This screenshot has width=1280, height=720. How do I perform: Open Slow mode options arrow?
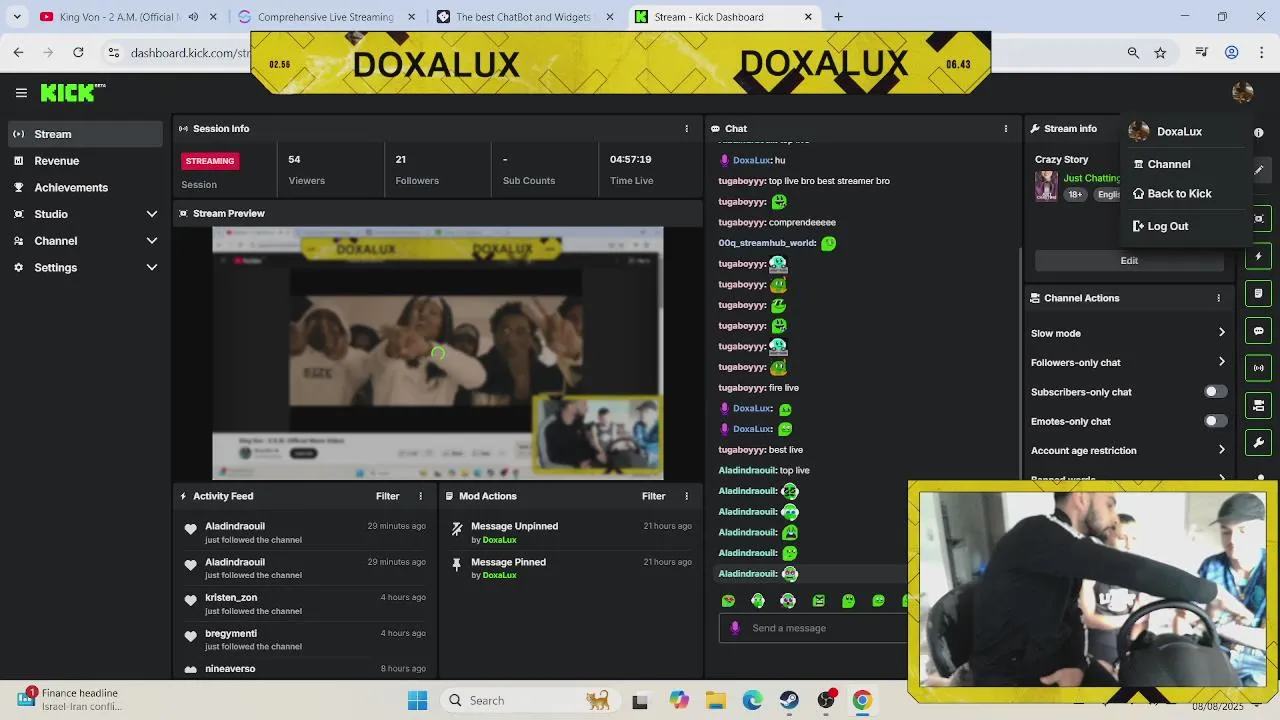point(1221,333)
